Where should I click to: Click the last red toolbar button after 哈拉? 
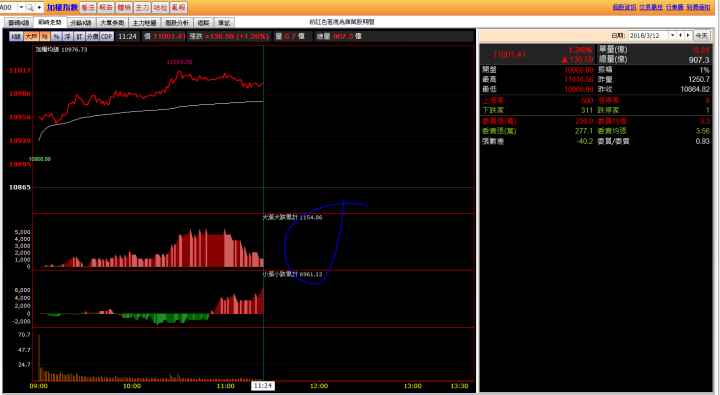pyautogui.click(x=179, y=7)
